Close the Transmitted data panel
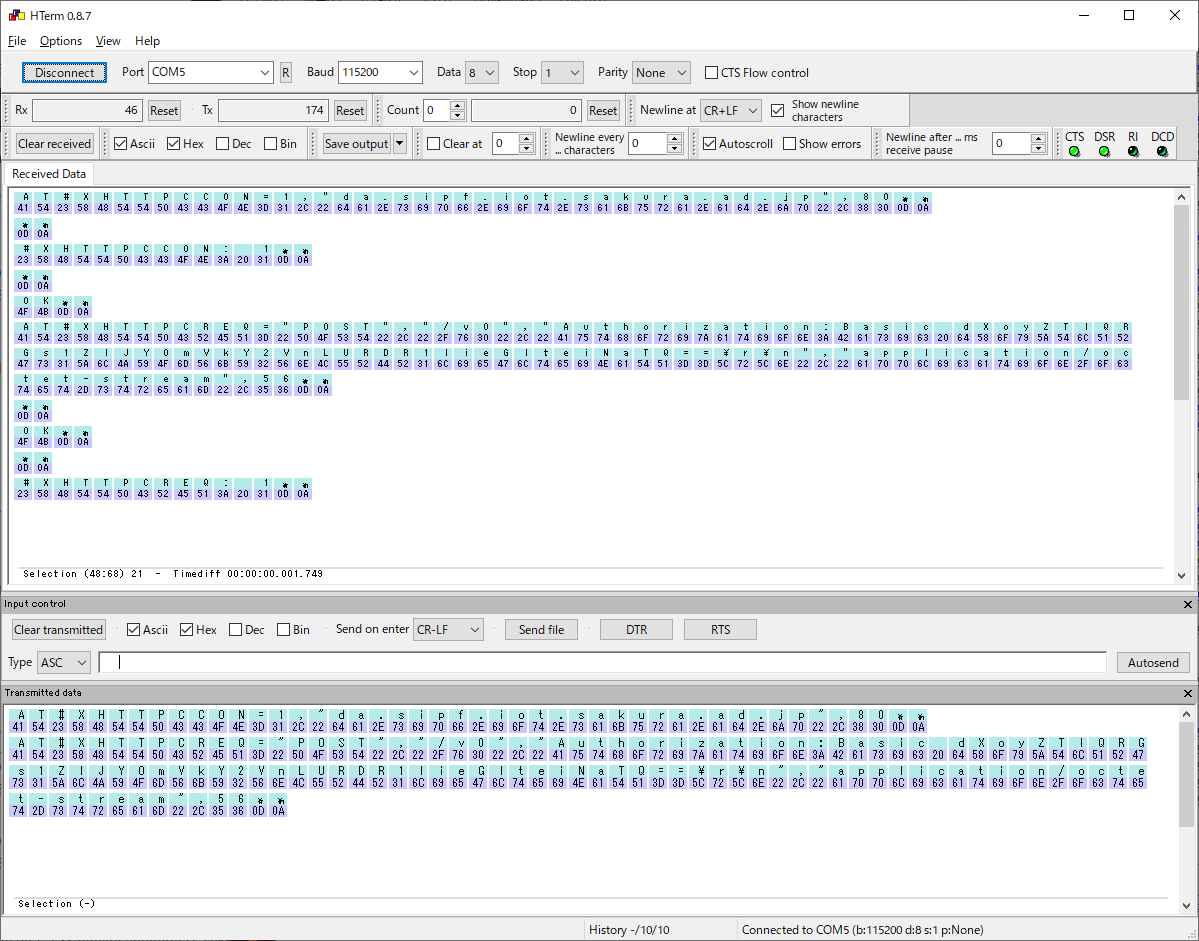 1188,693
